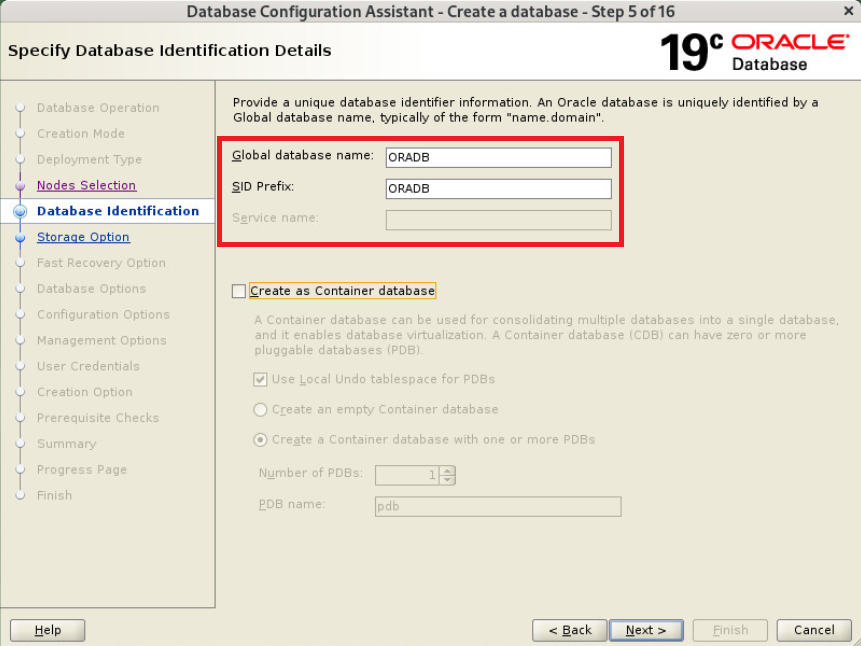Select Create an empty Container database

point(260,409)
